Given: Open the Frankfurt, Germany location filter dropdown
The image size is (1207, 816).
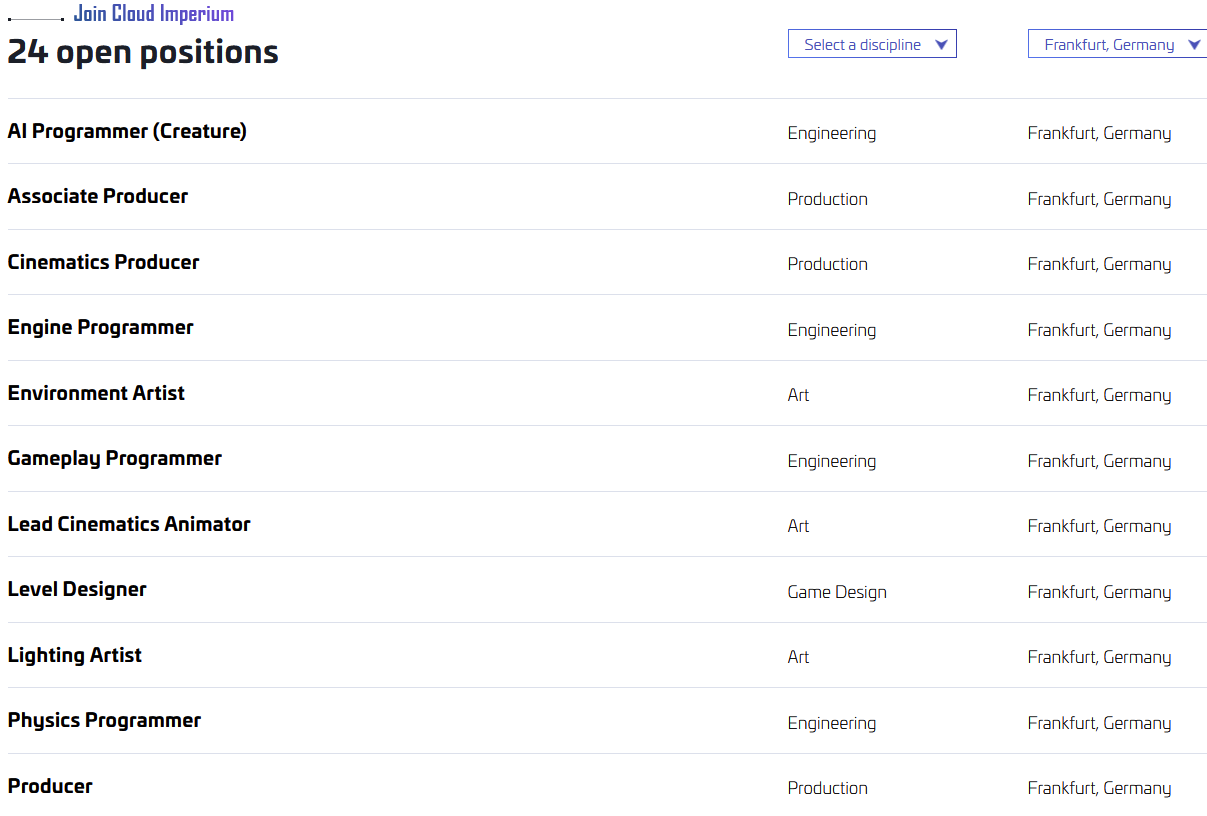Looking at the screenshot, I should tap(1118, 44).
